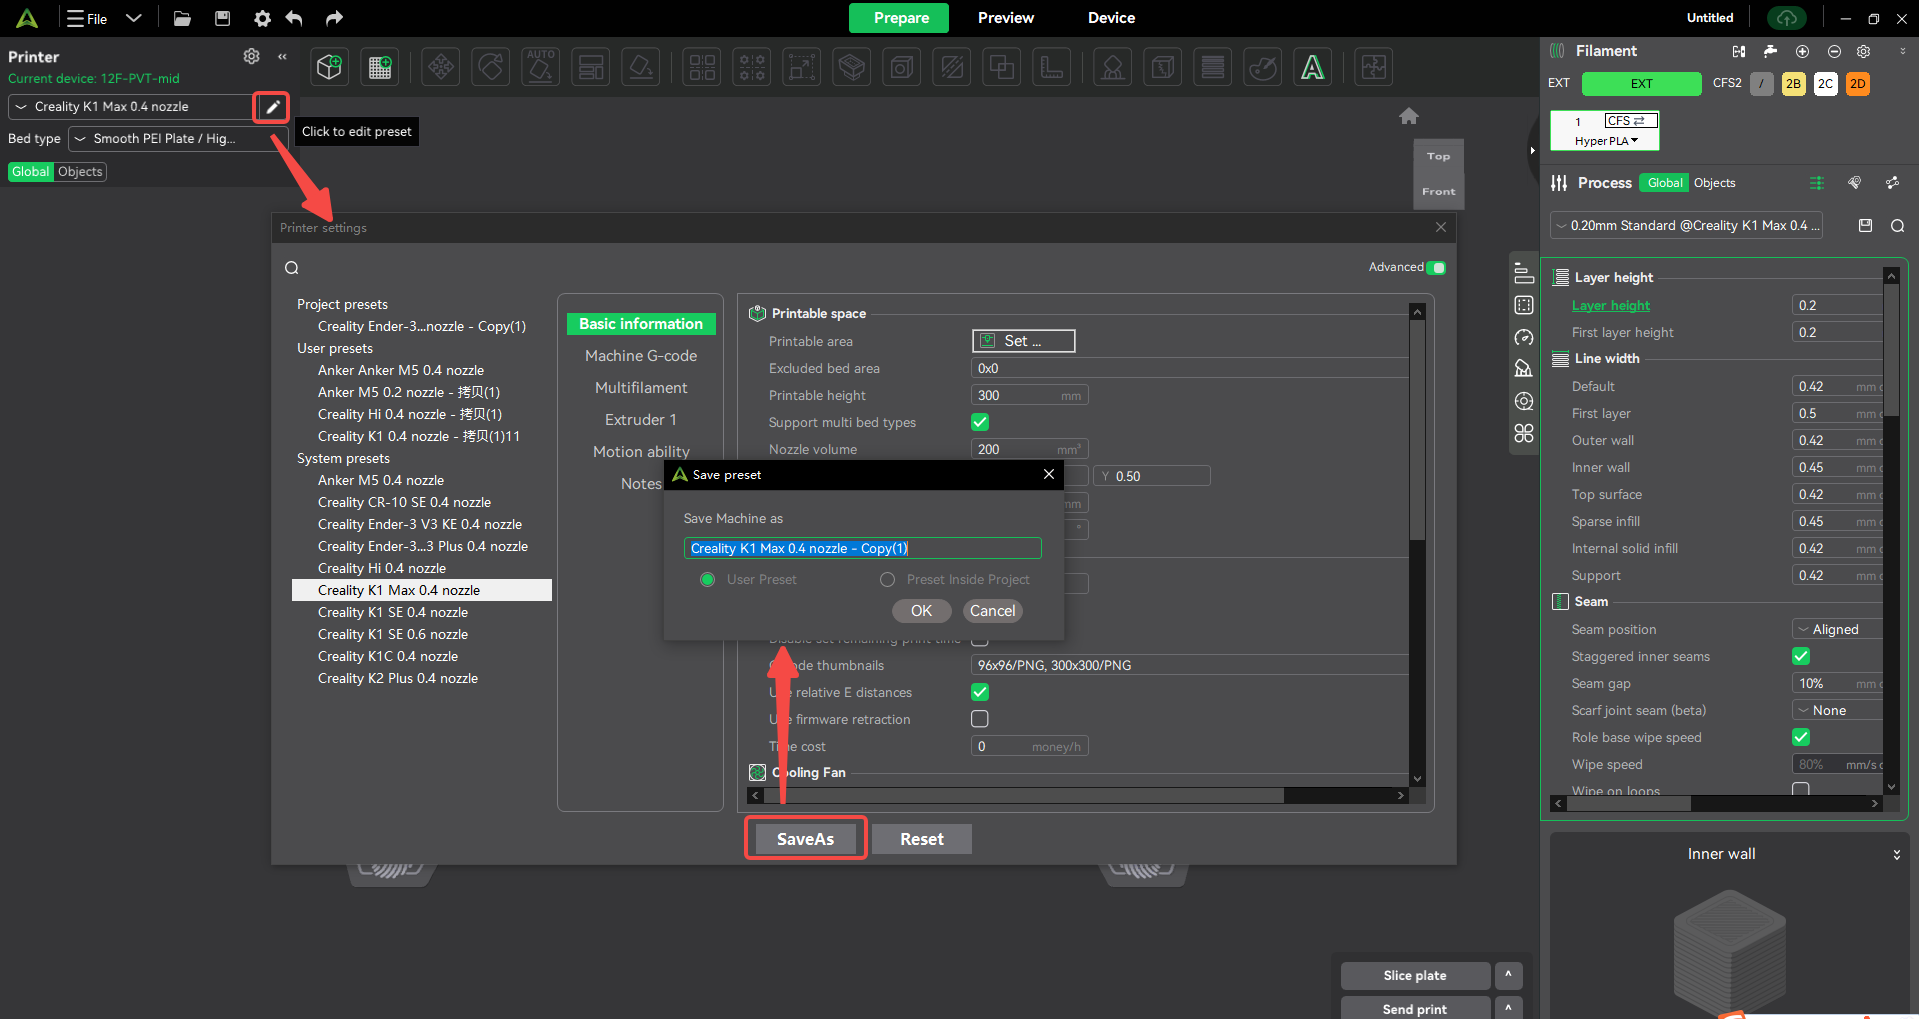
Task: Click the SaveAs button
Action: (806, 839)
